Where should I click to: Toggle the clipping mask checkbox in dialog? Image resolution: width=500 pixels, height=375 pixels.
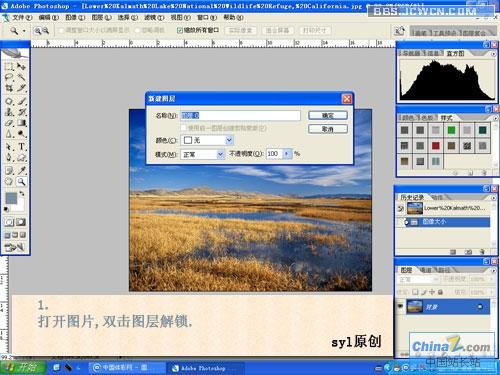click(x=184, y=128)
